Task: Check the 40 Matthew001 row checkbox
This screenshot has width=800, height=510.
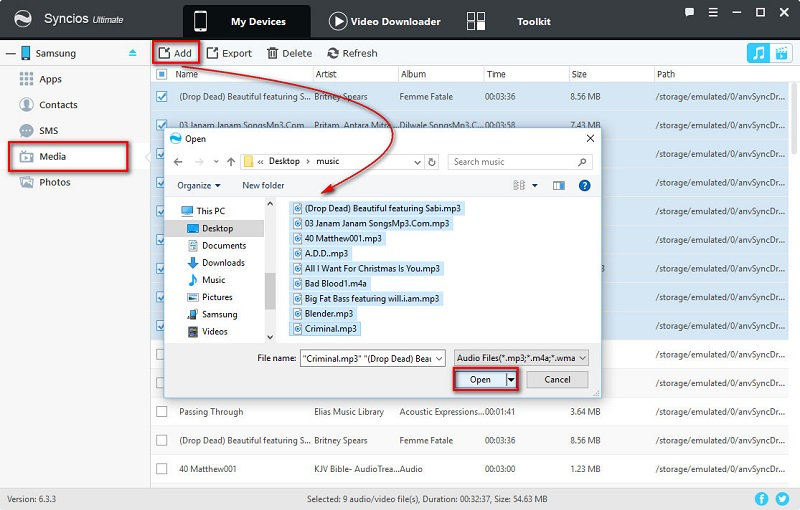Action: (162, 469)
